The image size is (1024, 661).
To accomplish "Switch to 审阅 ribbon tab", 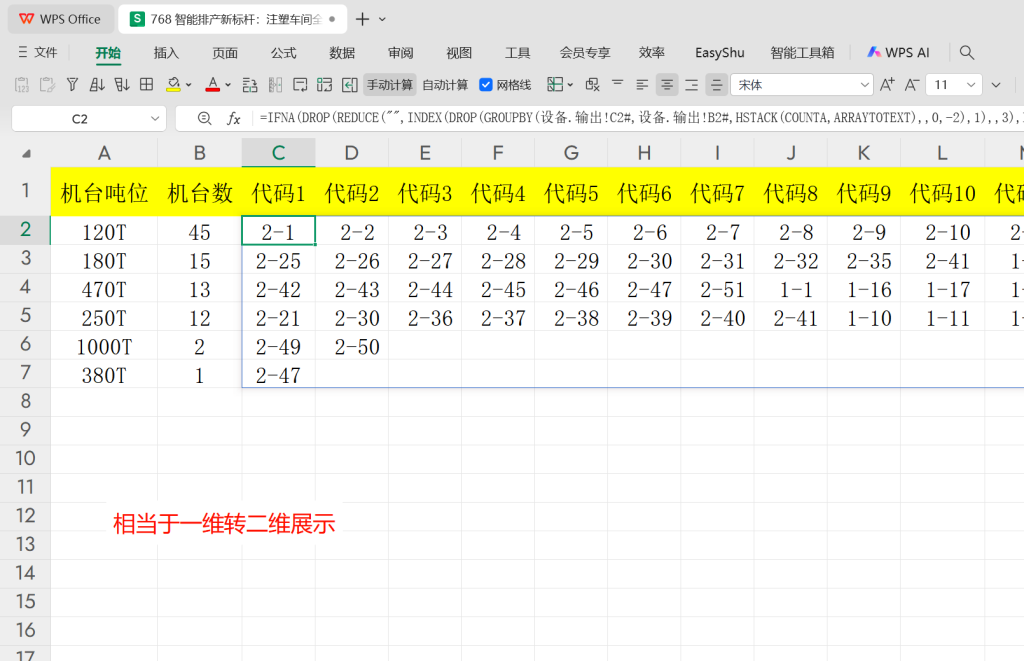I will [400, 53].
